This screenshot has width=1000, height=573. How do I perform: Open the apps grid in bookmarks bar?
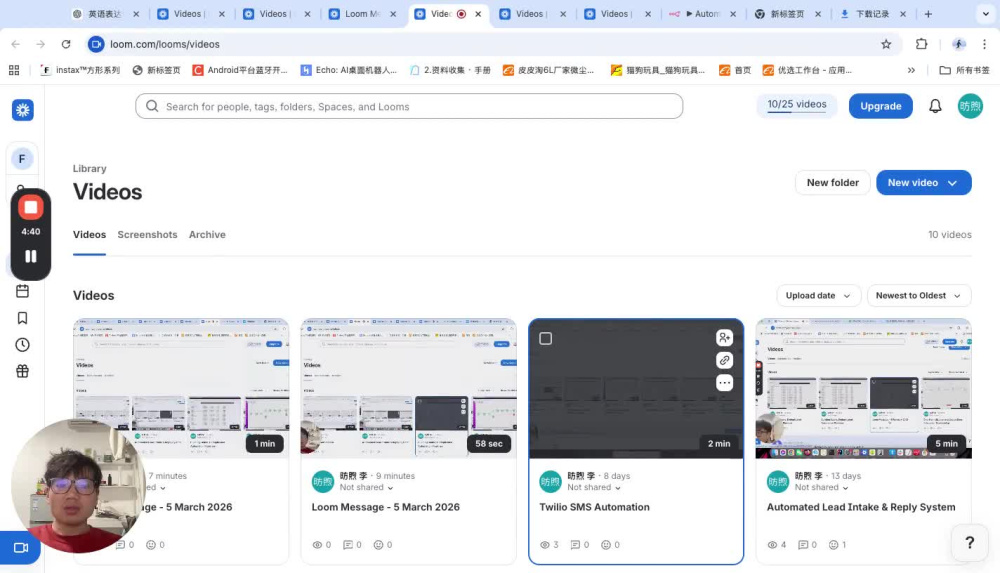coord(14,70)
